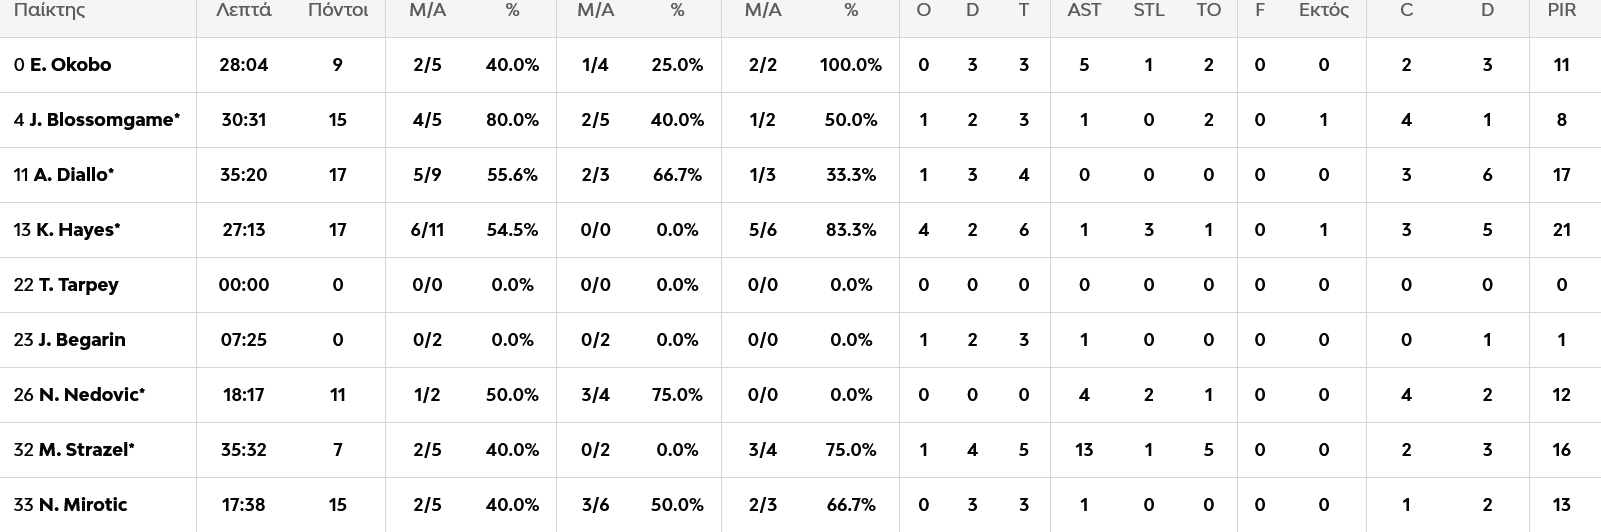This screenshot has height=532, width=1601.
Task: Open K. Hayes player row
Action: pyautogui.click(x=77, y=230)
